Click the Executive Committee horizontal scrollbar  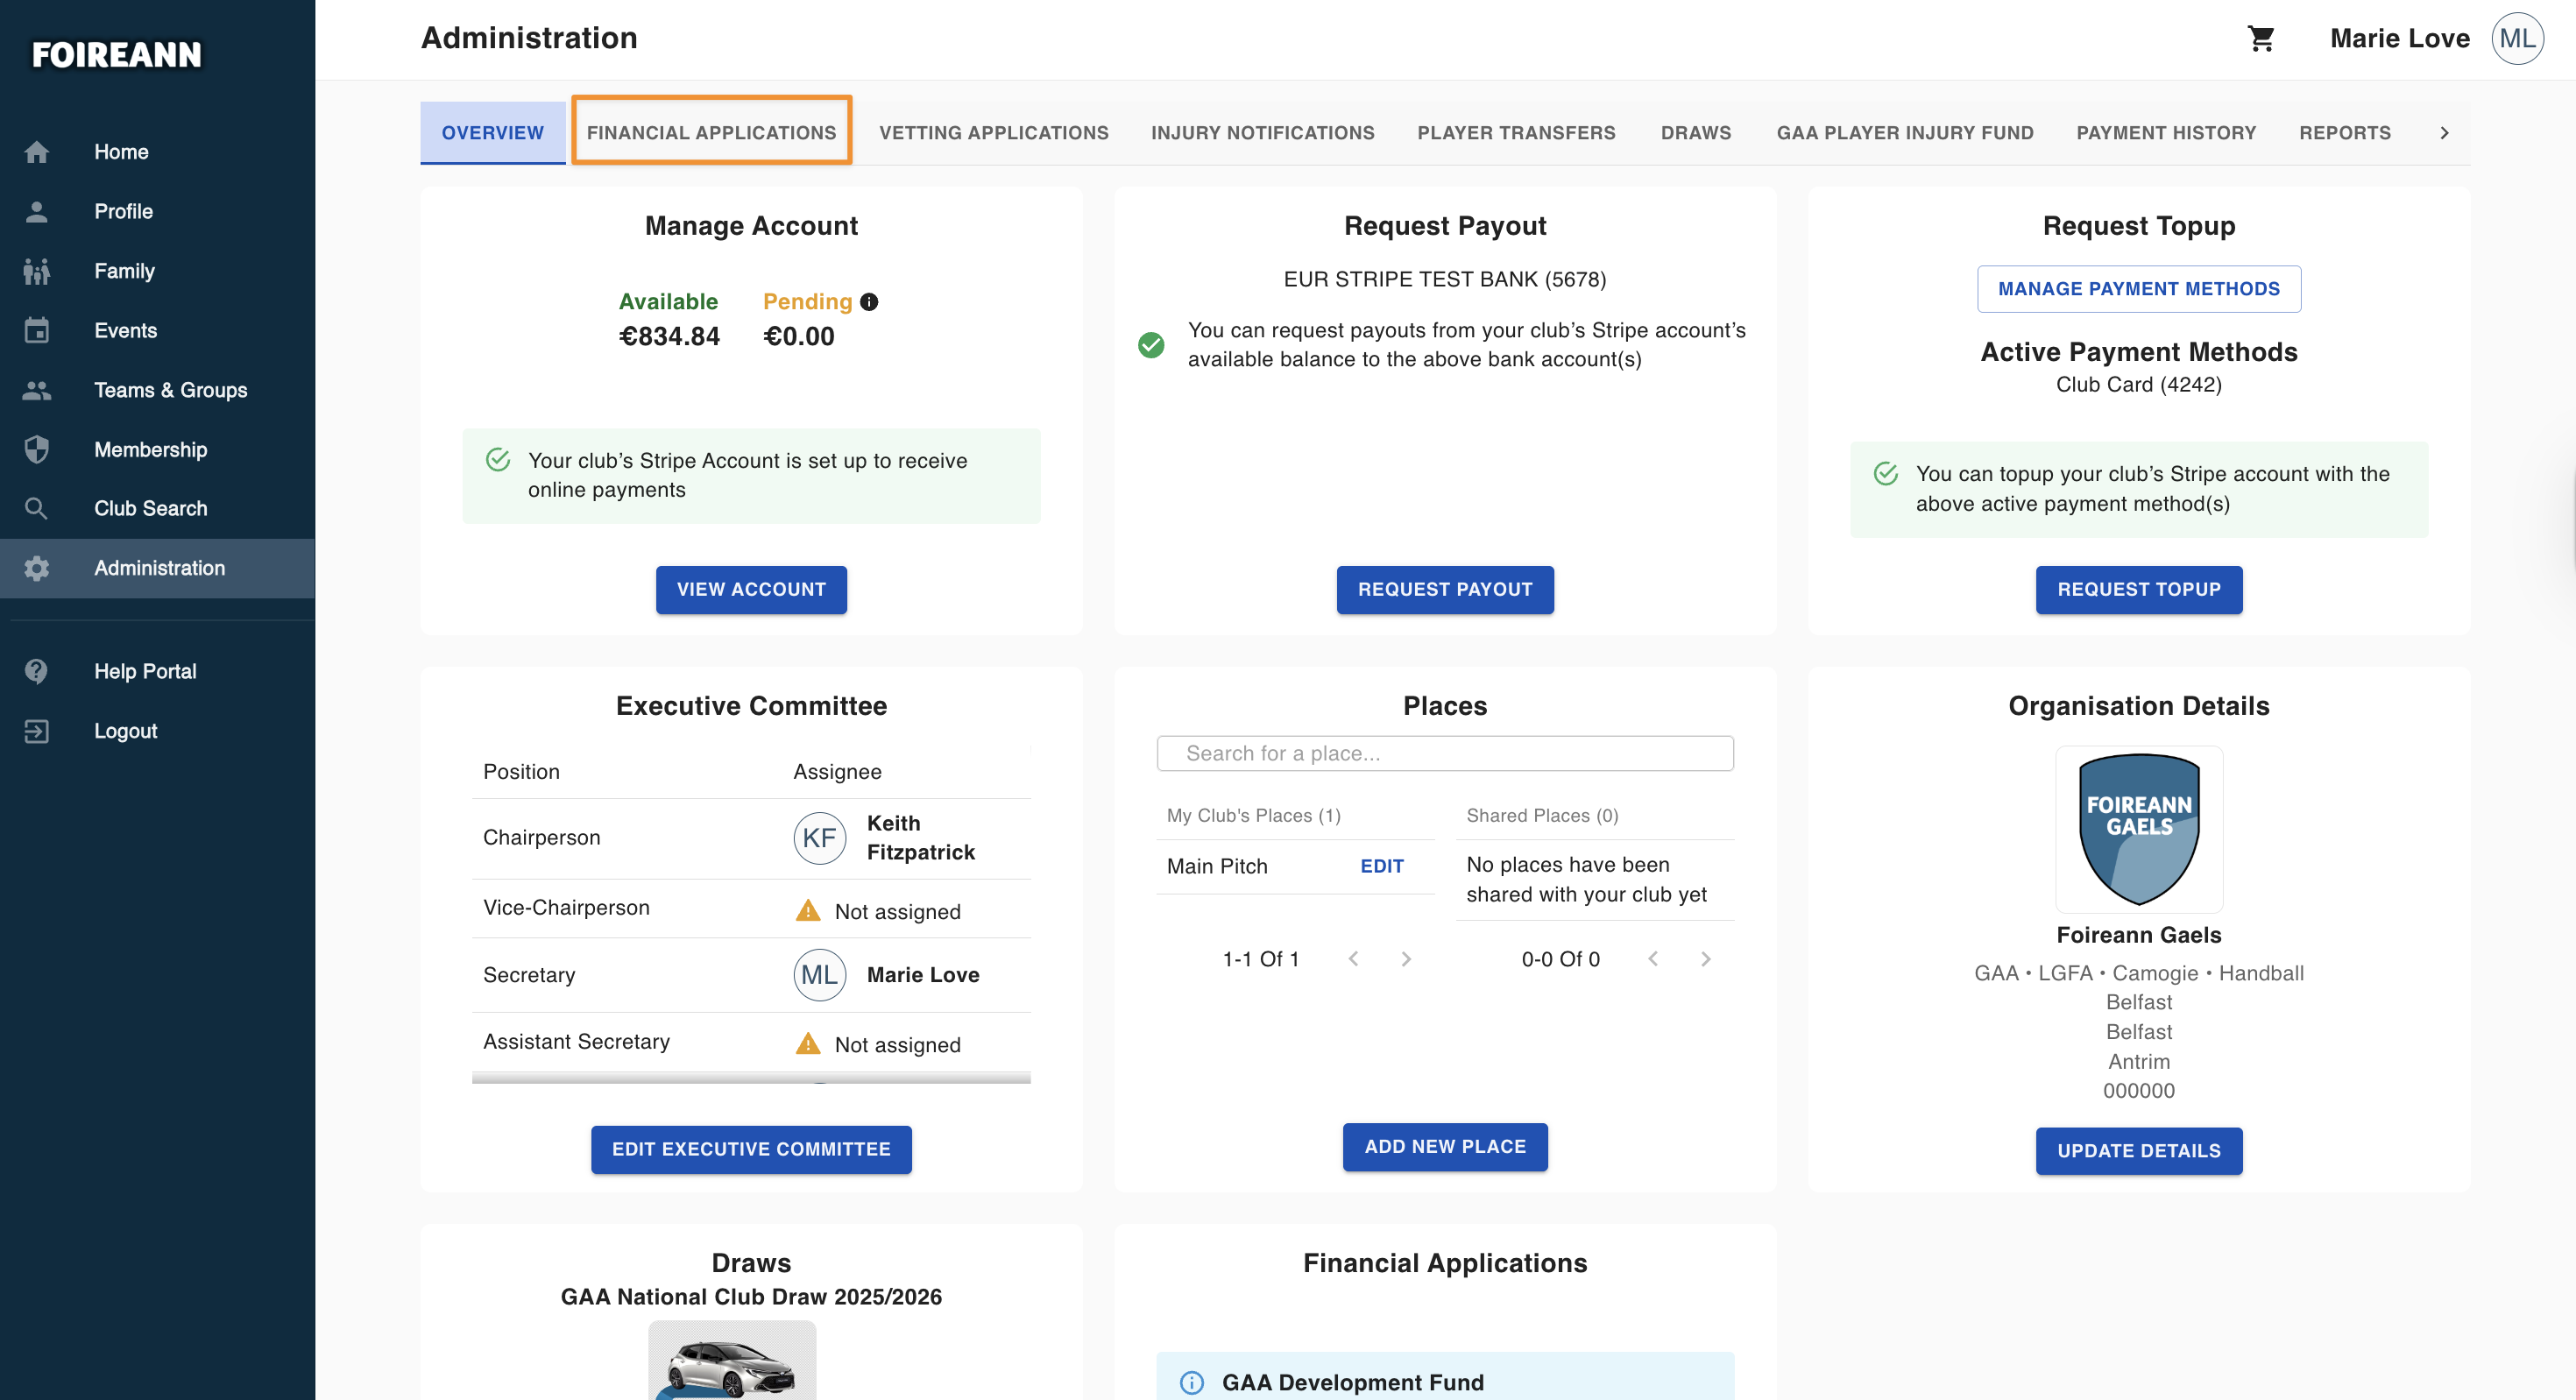[x=751, y=1078]
